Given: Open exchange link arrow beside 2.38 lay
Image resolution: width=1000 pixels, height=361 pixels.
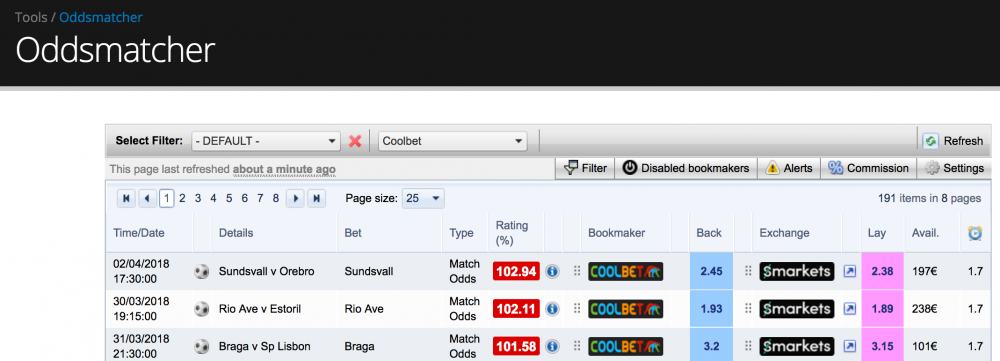Looking at the screenshot, I should coord(849,271).
